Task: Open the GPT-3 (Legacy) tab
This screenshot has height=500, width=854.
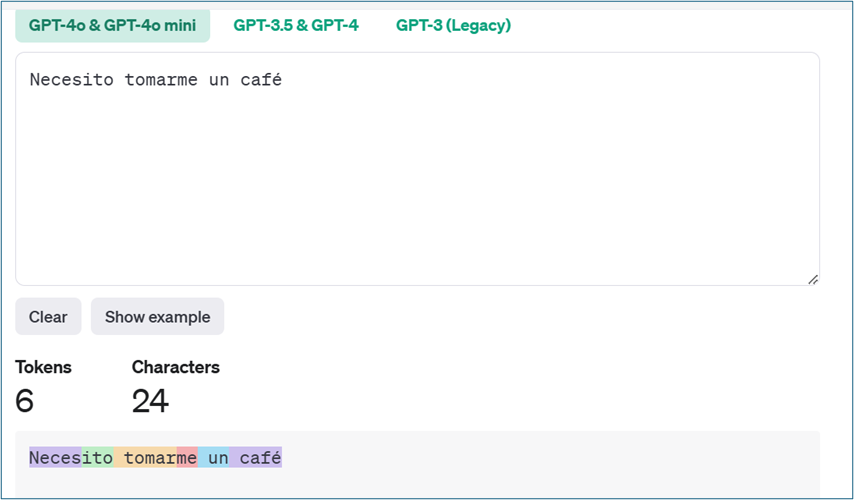Action: (x=453, y=26)
